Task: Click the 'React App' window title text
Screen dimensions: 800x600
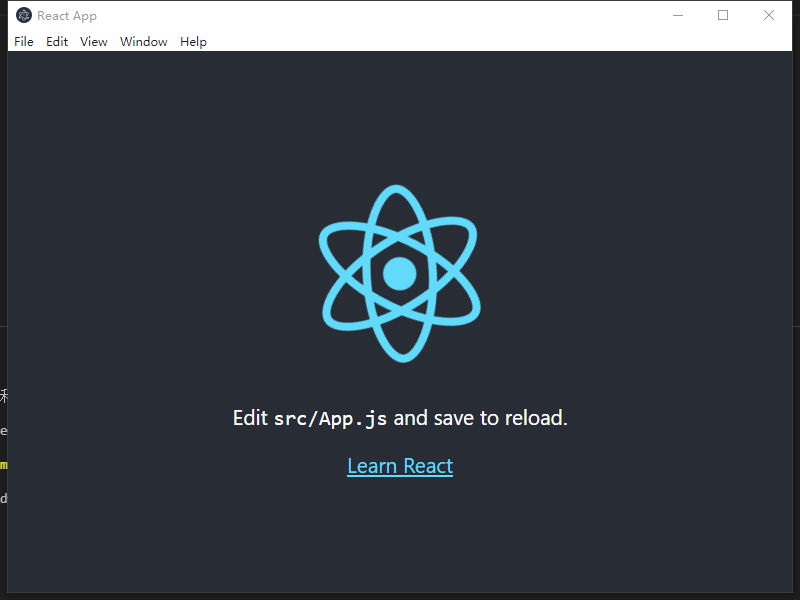Action: tap(67, 16)
